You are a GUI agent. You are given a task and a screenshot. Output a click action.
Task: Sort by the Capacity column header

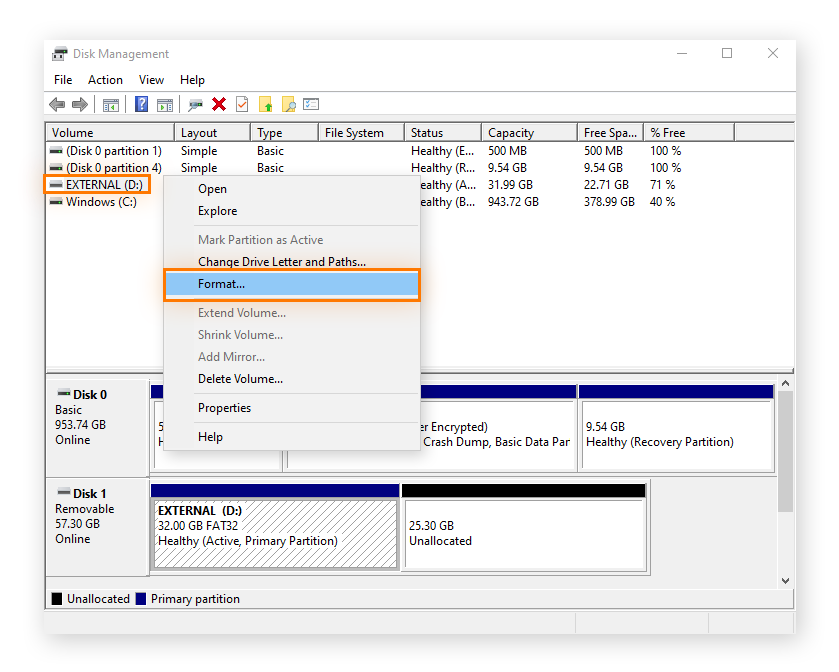[529, 133]
